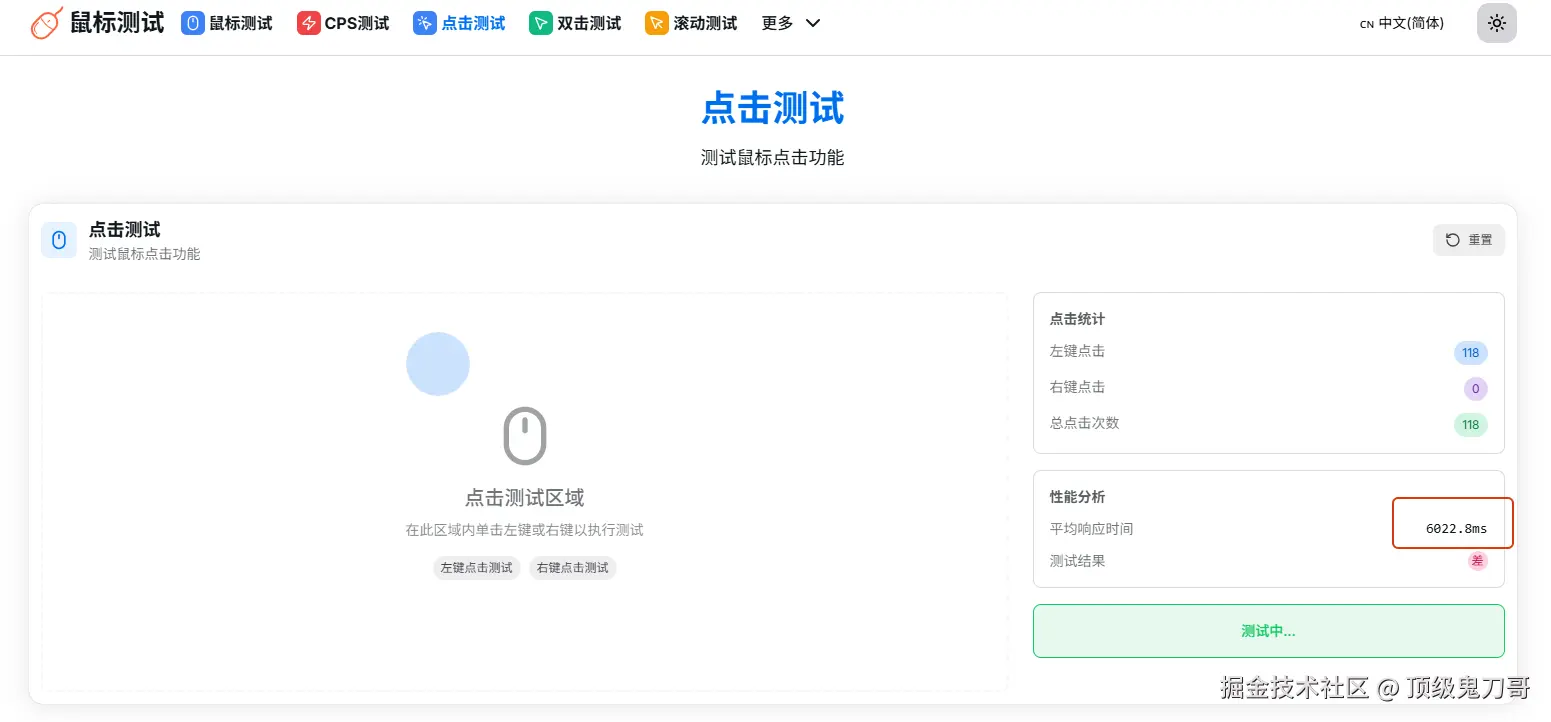Select the 左键点击测试 badge
The image size is (1551, 722).
click(x=477, y=567)
